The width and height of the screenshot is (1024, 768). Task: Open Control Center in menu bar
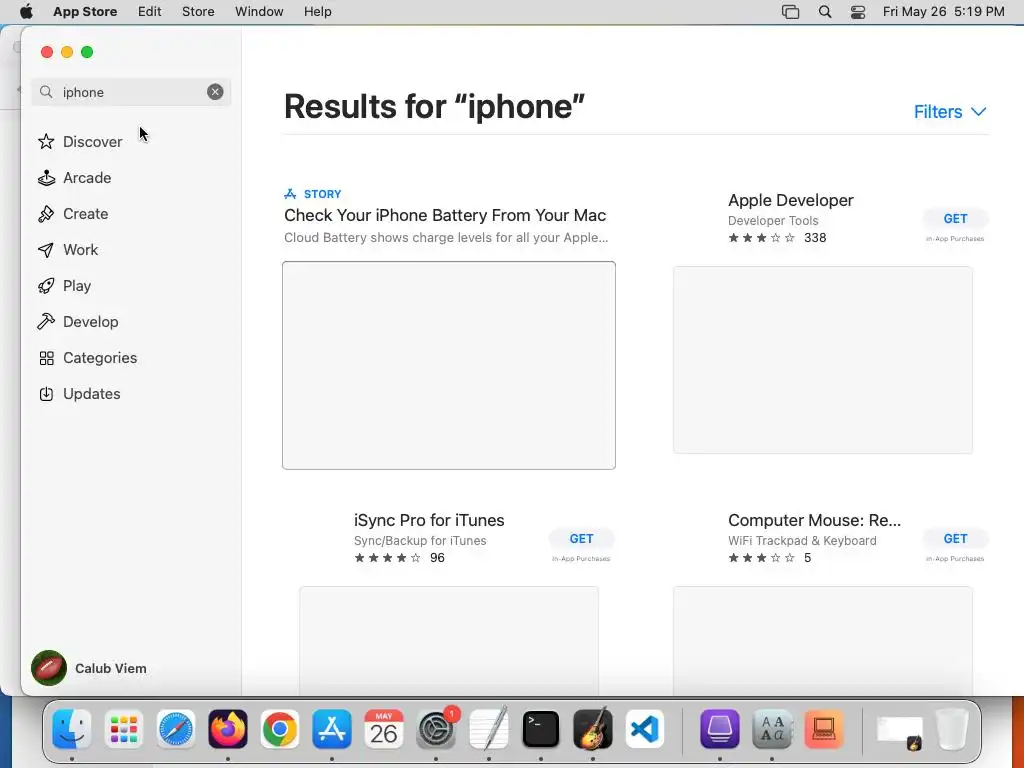857,11
